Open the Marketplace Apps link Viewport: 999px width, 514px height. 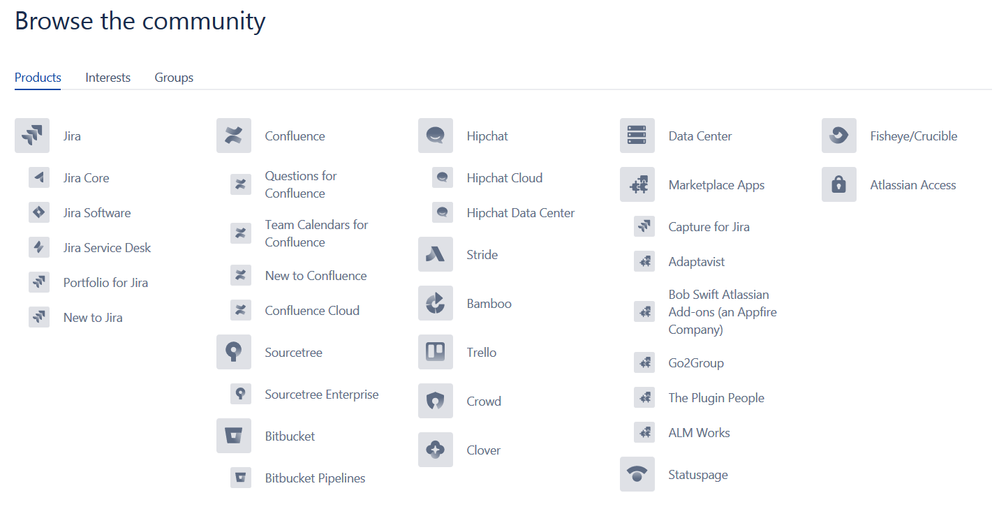(x=717, y=185)
